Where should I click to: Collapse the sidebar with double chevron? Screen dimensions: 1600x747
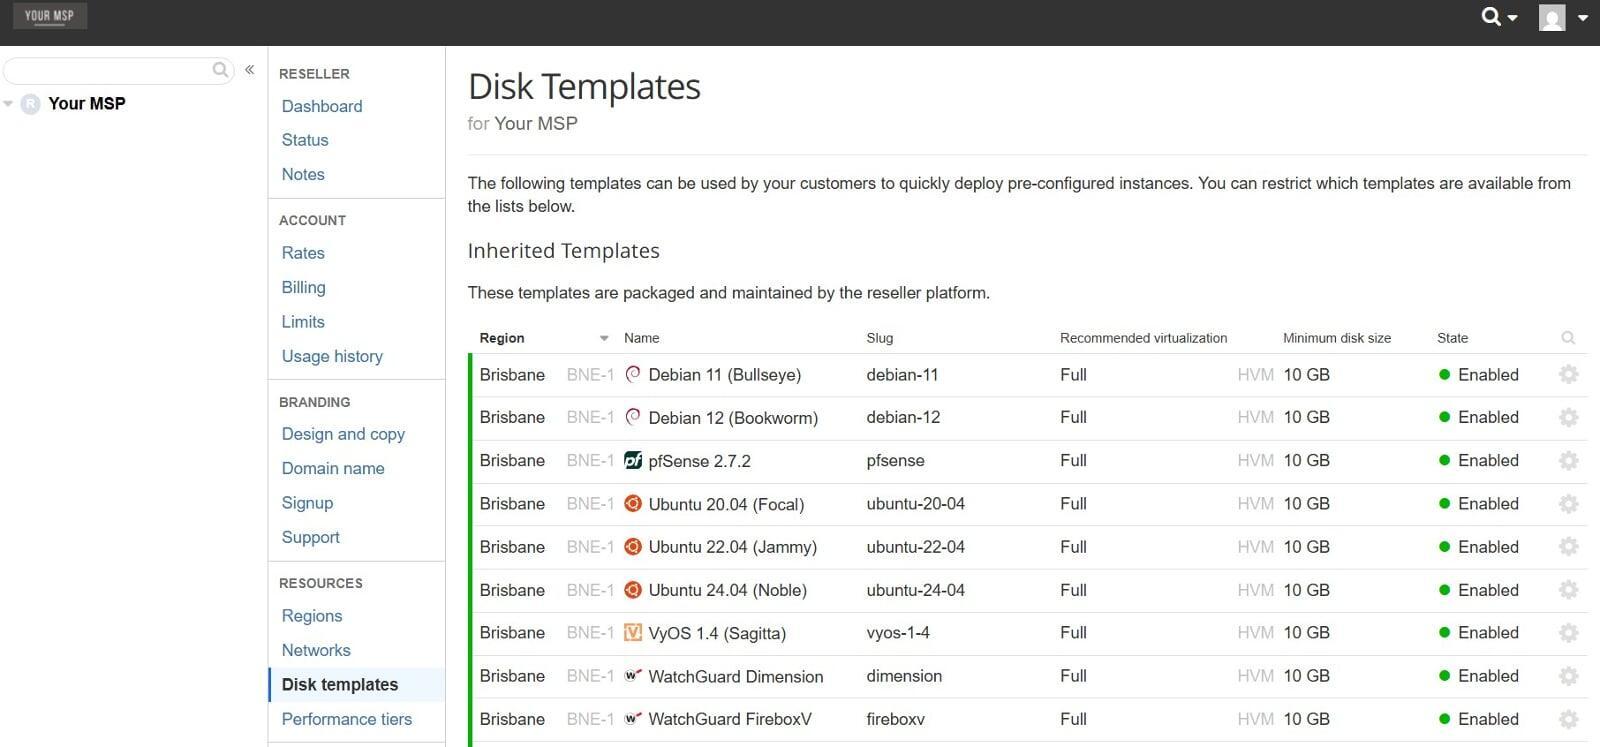point(250,70)
